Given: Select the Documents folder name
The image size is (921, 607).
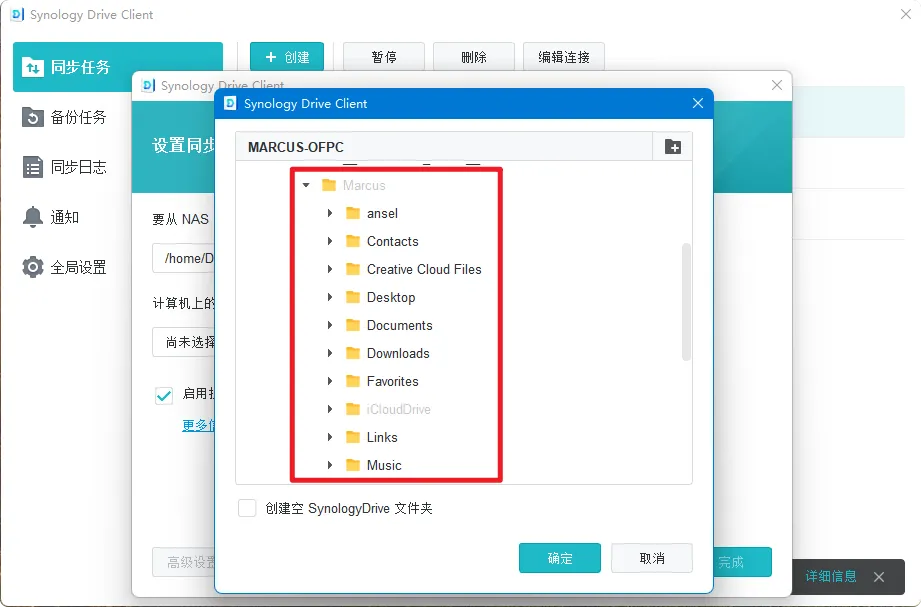Looking at the screenshot, I should coord(399,326).
